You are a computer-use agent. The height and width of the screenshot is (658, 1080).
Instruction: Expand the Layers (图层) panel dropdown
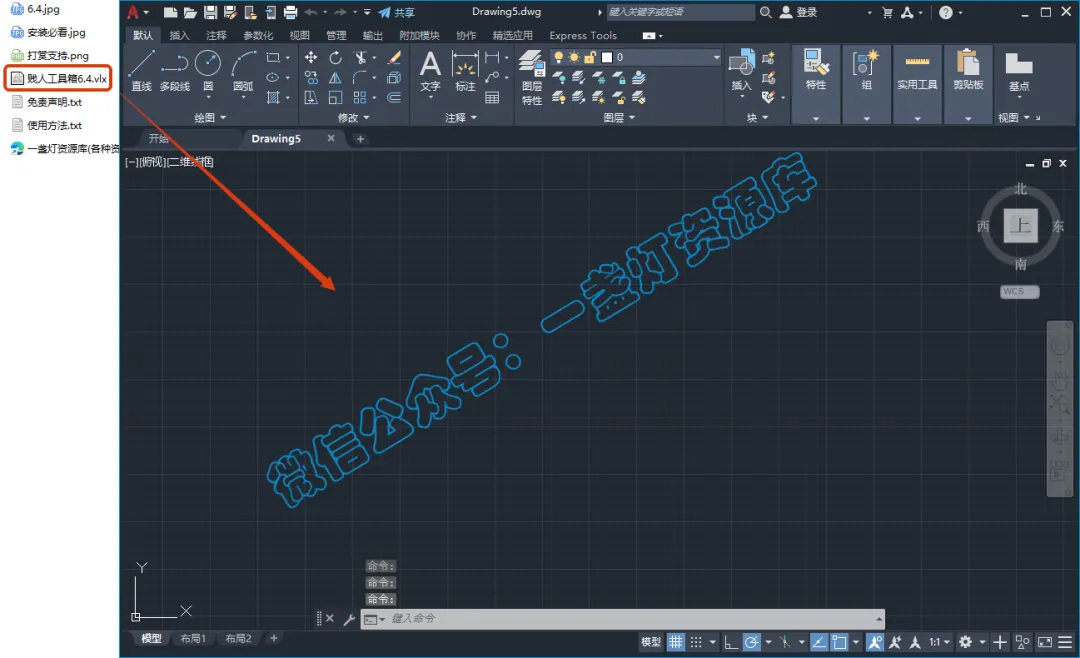[x=619, y=118]
